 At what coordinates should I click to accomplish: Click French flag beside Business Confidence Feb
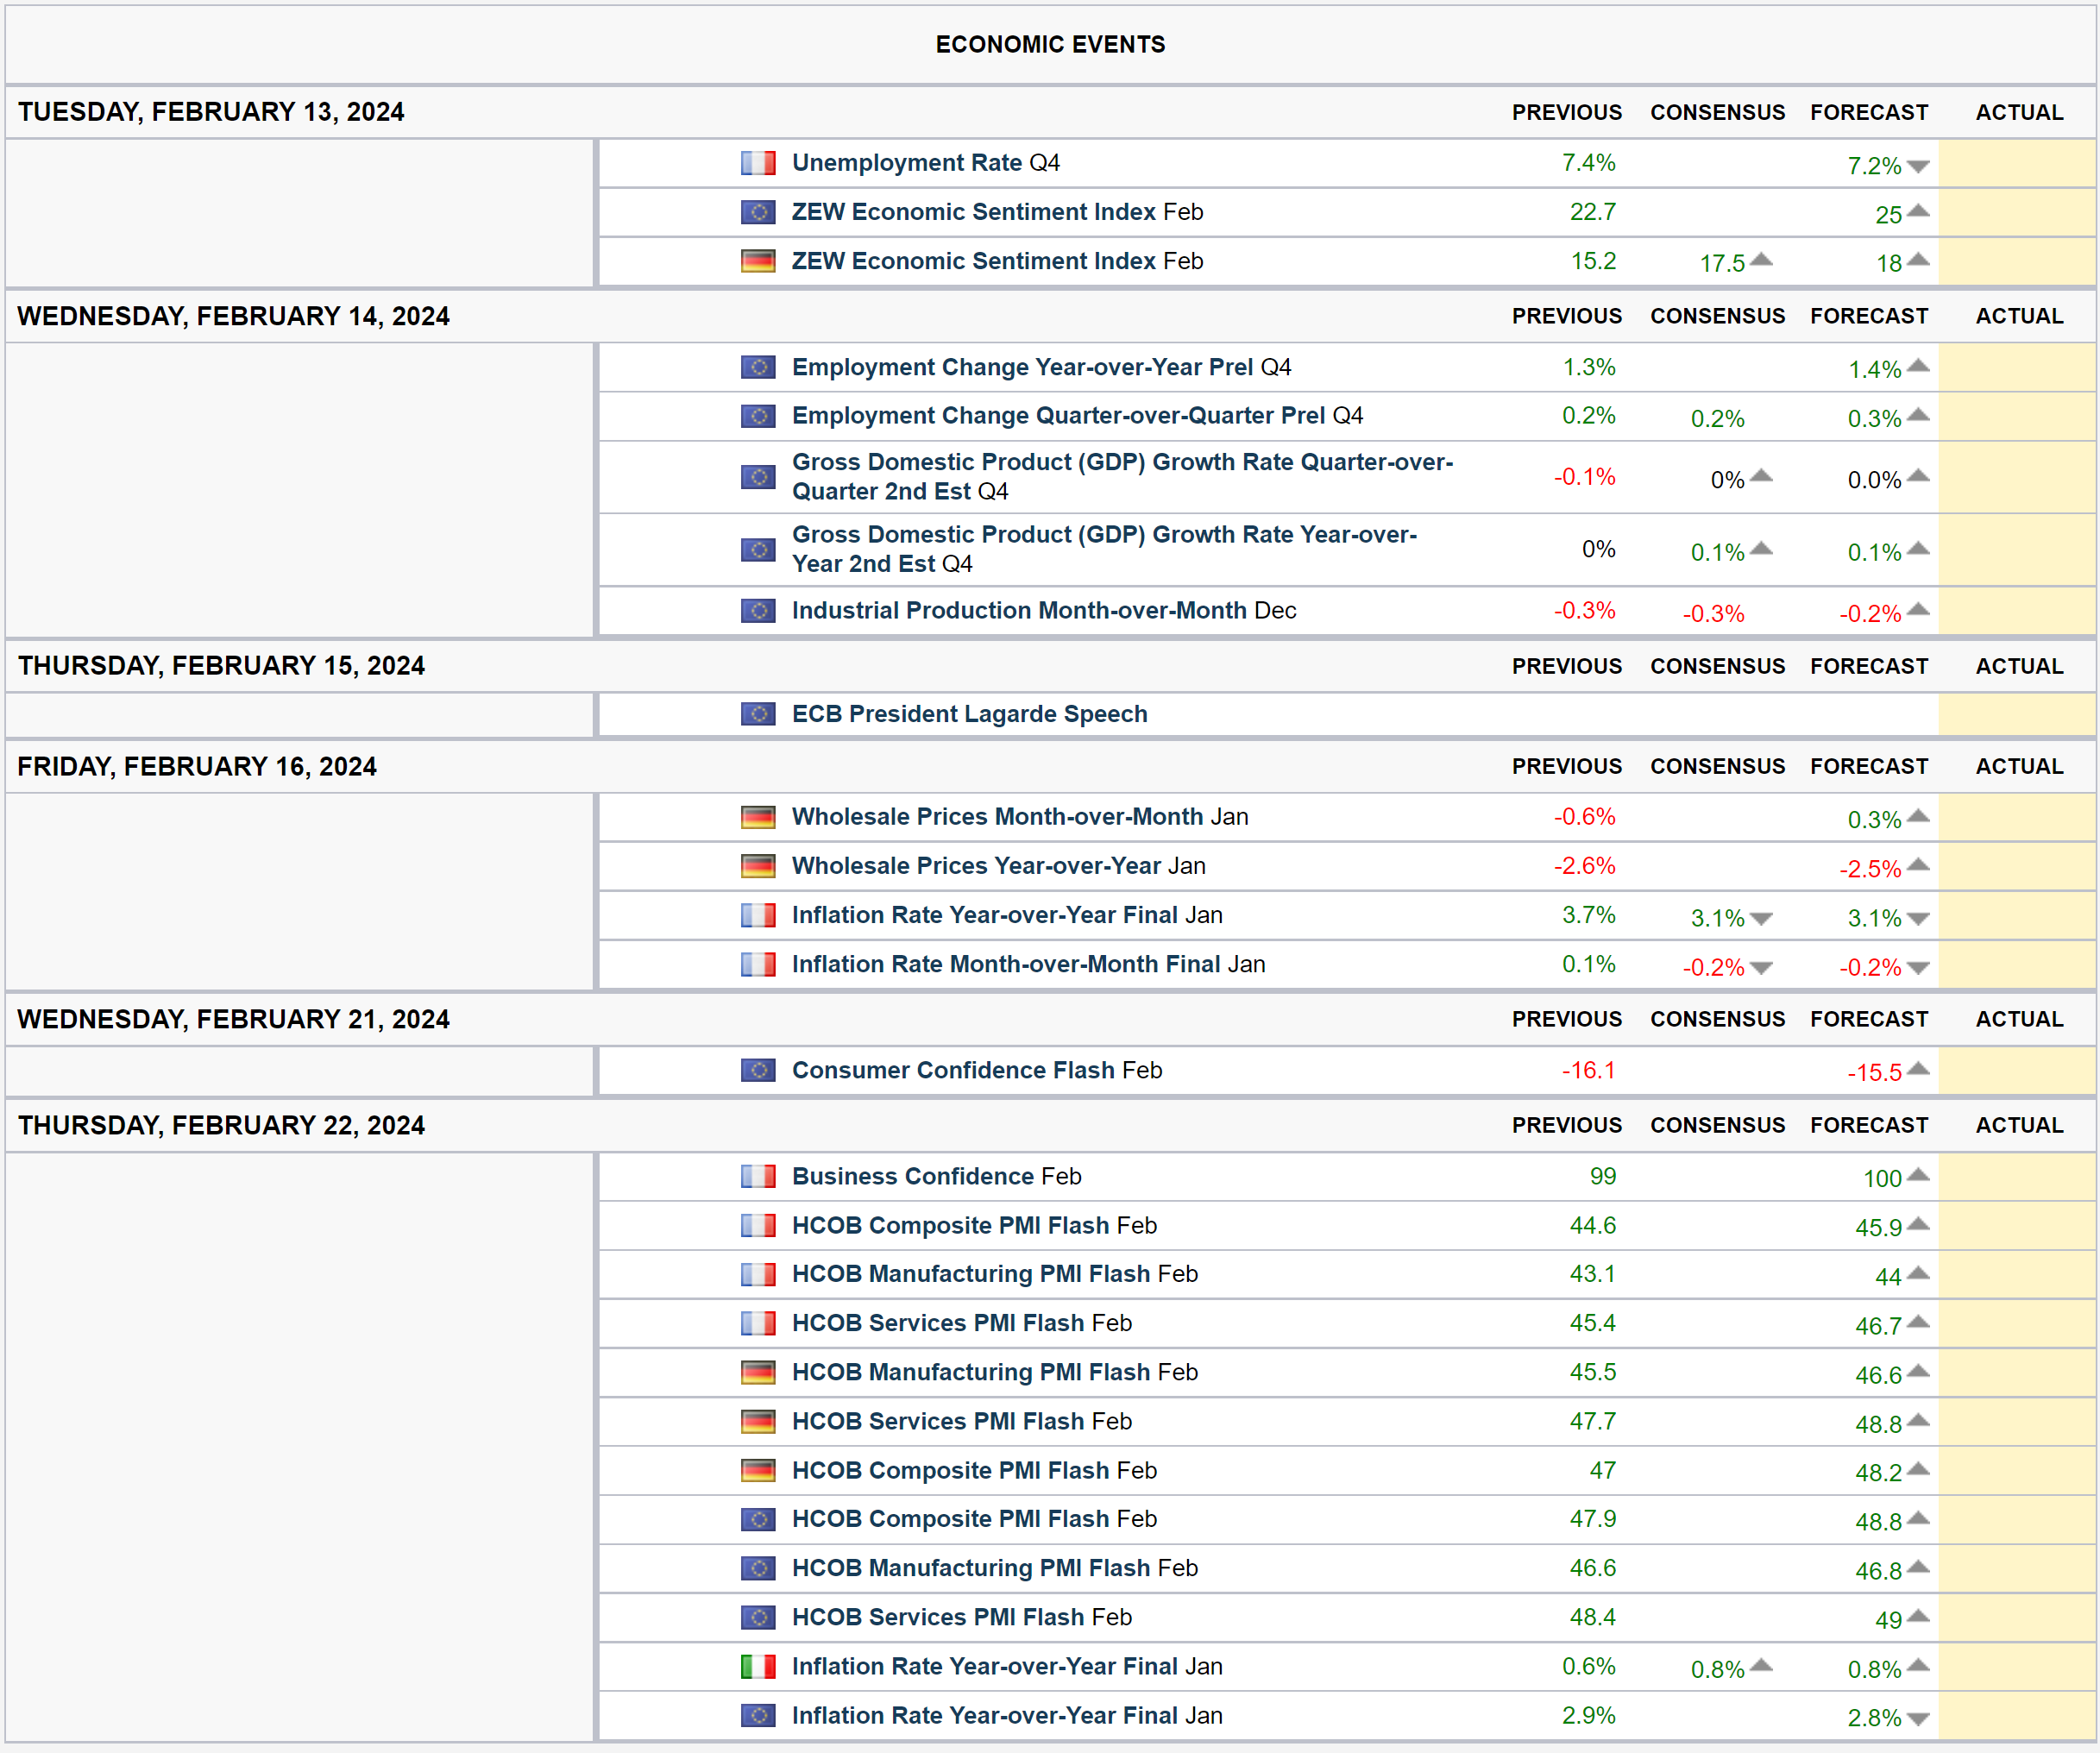click(757, 1176)
